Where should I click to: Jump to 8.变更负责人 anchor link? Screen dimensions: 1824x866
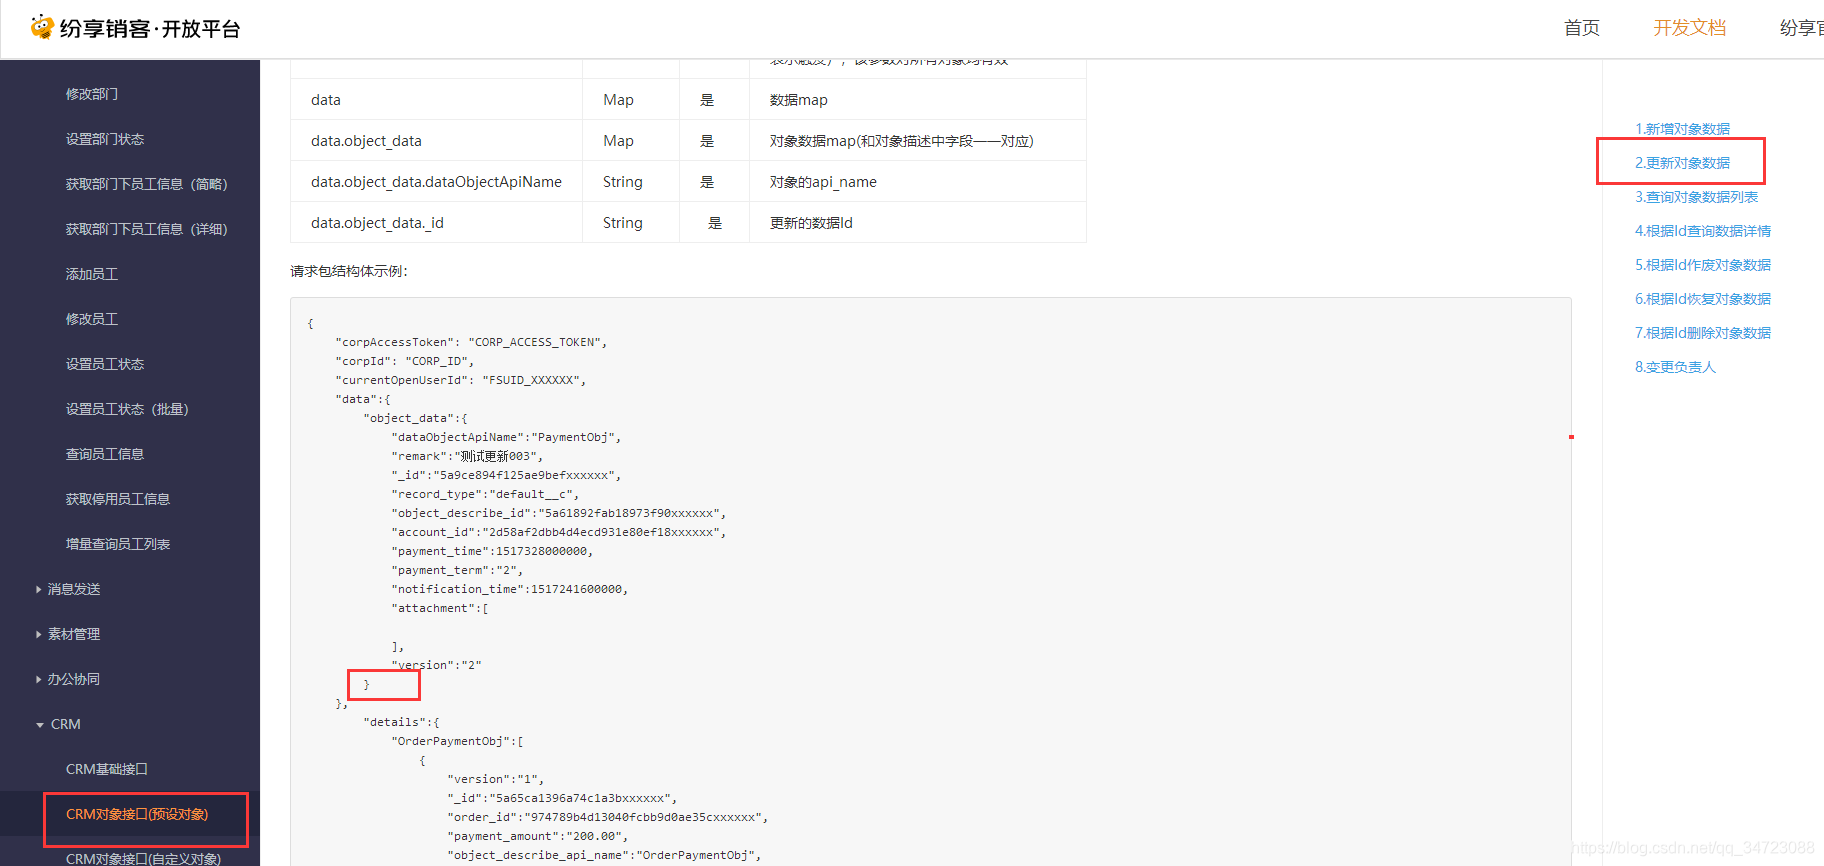pos(1675,367)
